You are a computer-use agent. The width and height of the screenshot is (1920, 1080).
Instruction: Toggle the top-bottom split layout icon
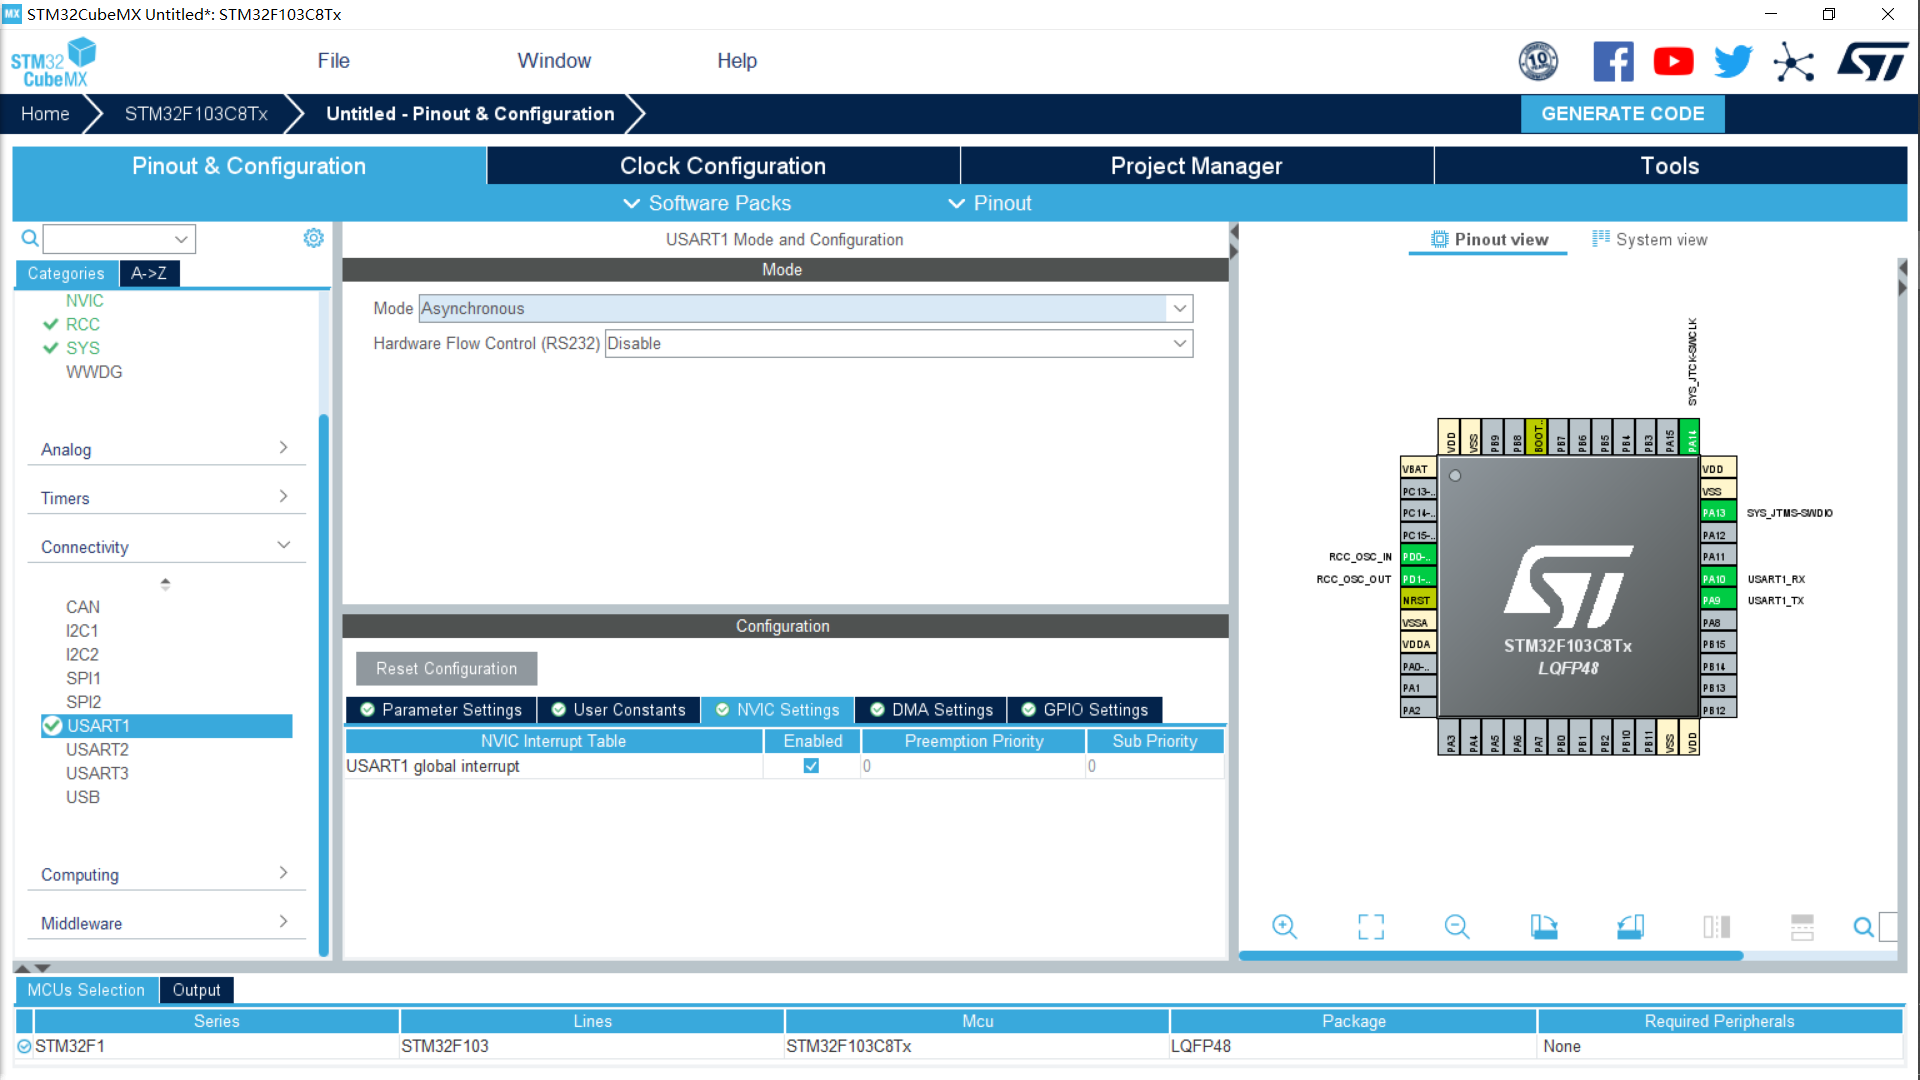point(1802,927)
